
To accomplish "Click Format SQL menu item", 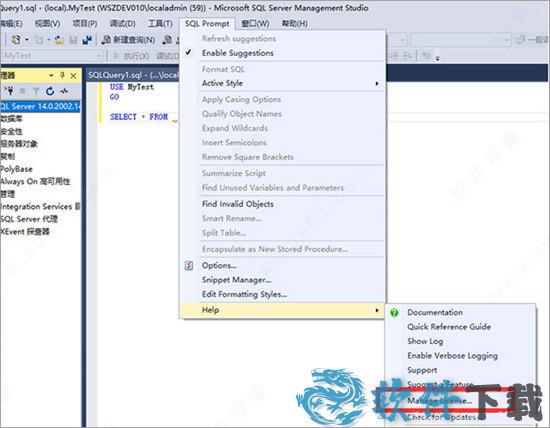I will [x=223, y=69].
